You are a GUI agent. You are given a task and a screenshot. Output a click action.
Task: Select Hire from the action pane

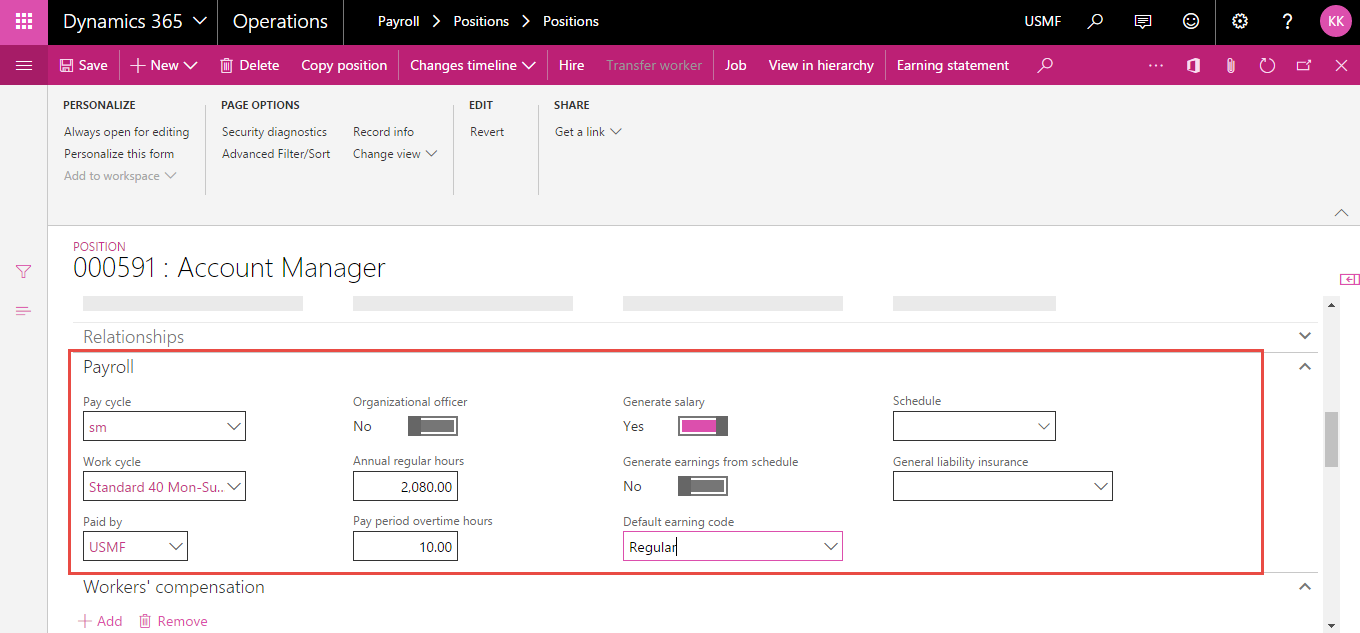571,65
